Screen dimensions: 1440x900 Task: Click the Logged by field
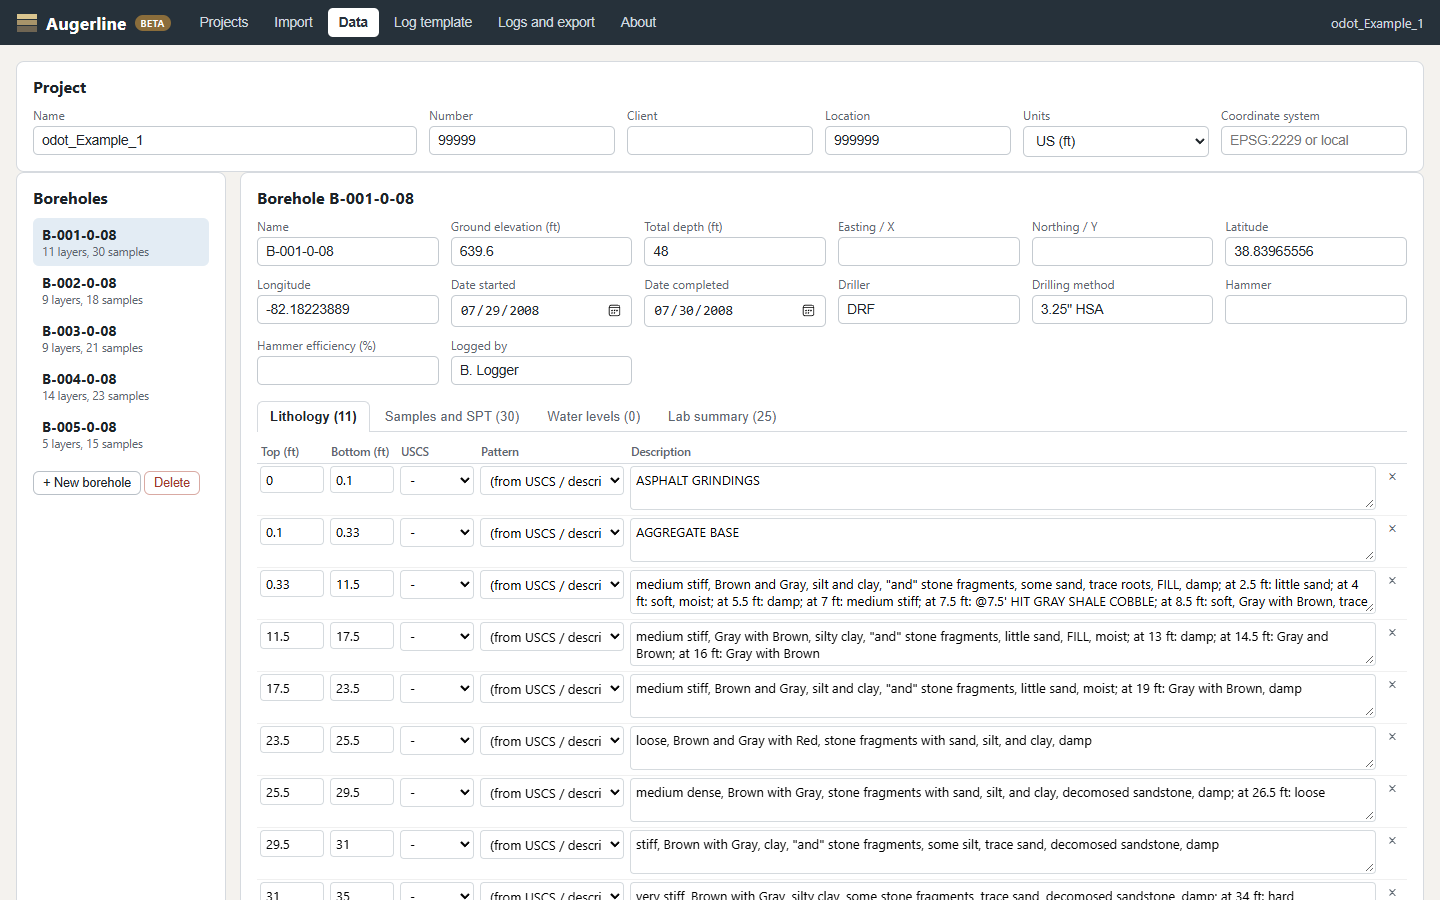(x=541, y=370)
